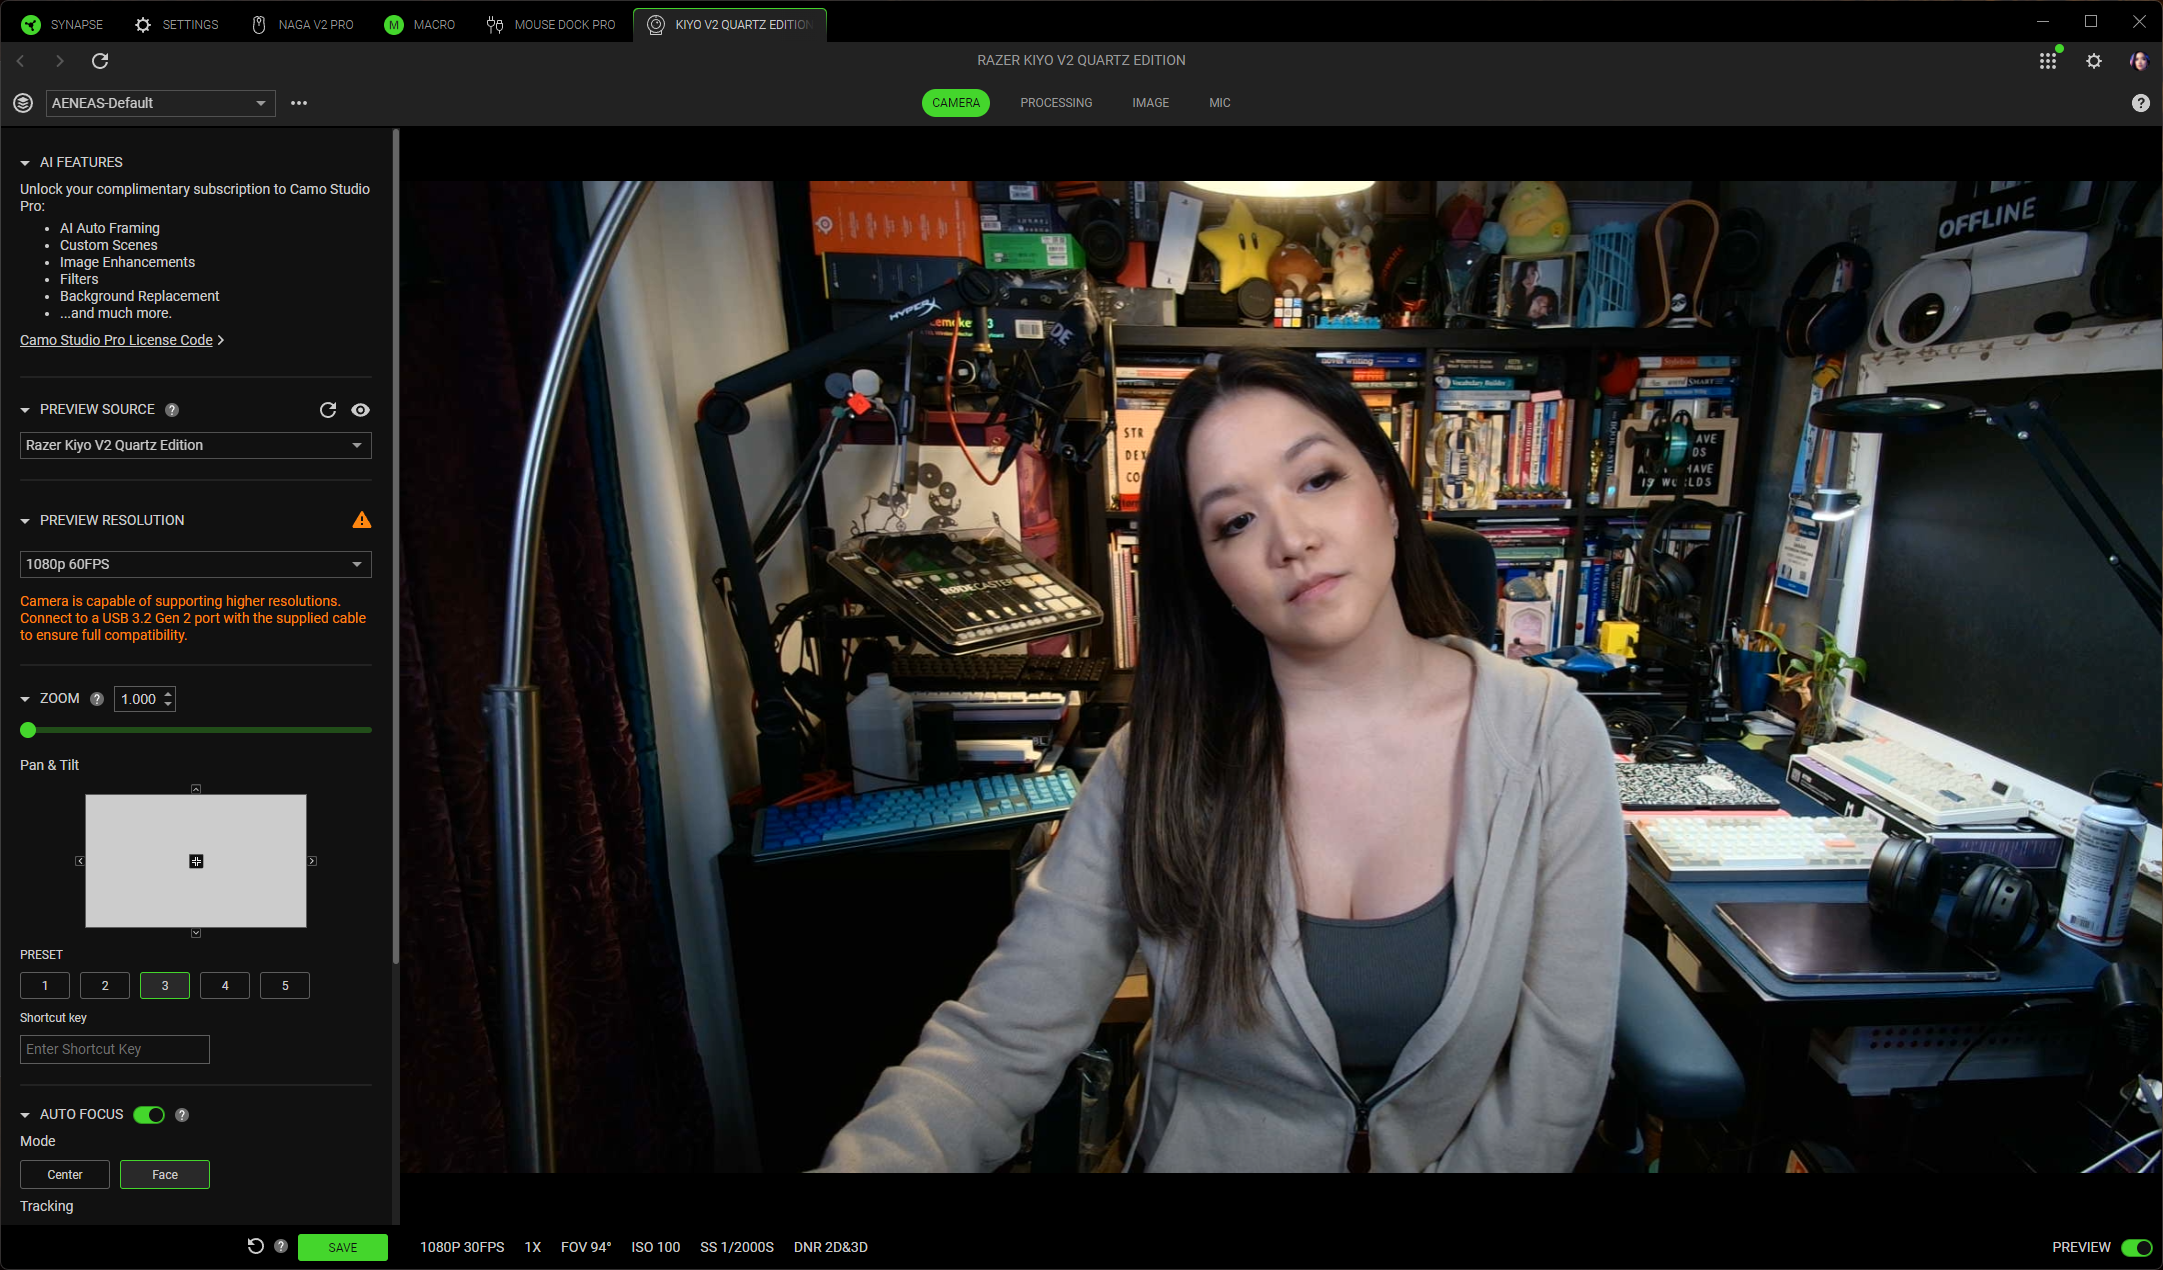Open the three-dots profile options menu
Viewport: 2163px width, 1270px height.
pyautogui.click(x=298, y=103)
